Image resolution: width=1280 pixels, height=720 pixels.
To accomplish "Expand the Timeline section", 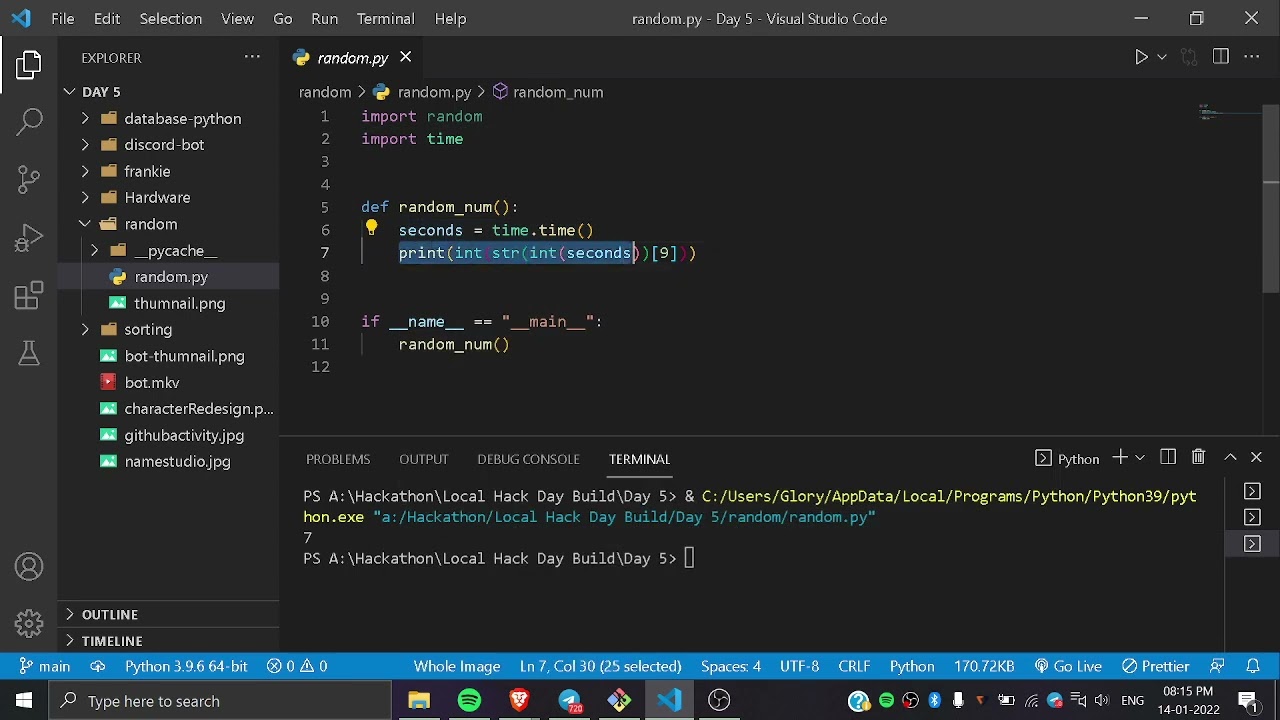I will [168, 641].
